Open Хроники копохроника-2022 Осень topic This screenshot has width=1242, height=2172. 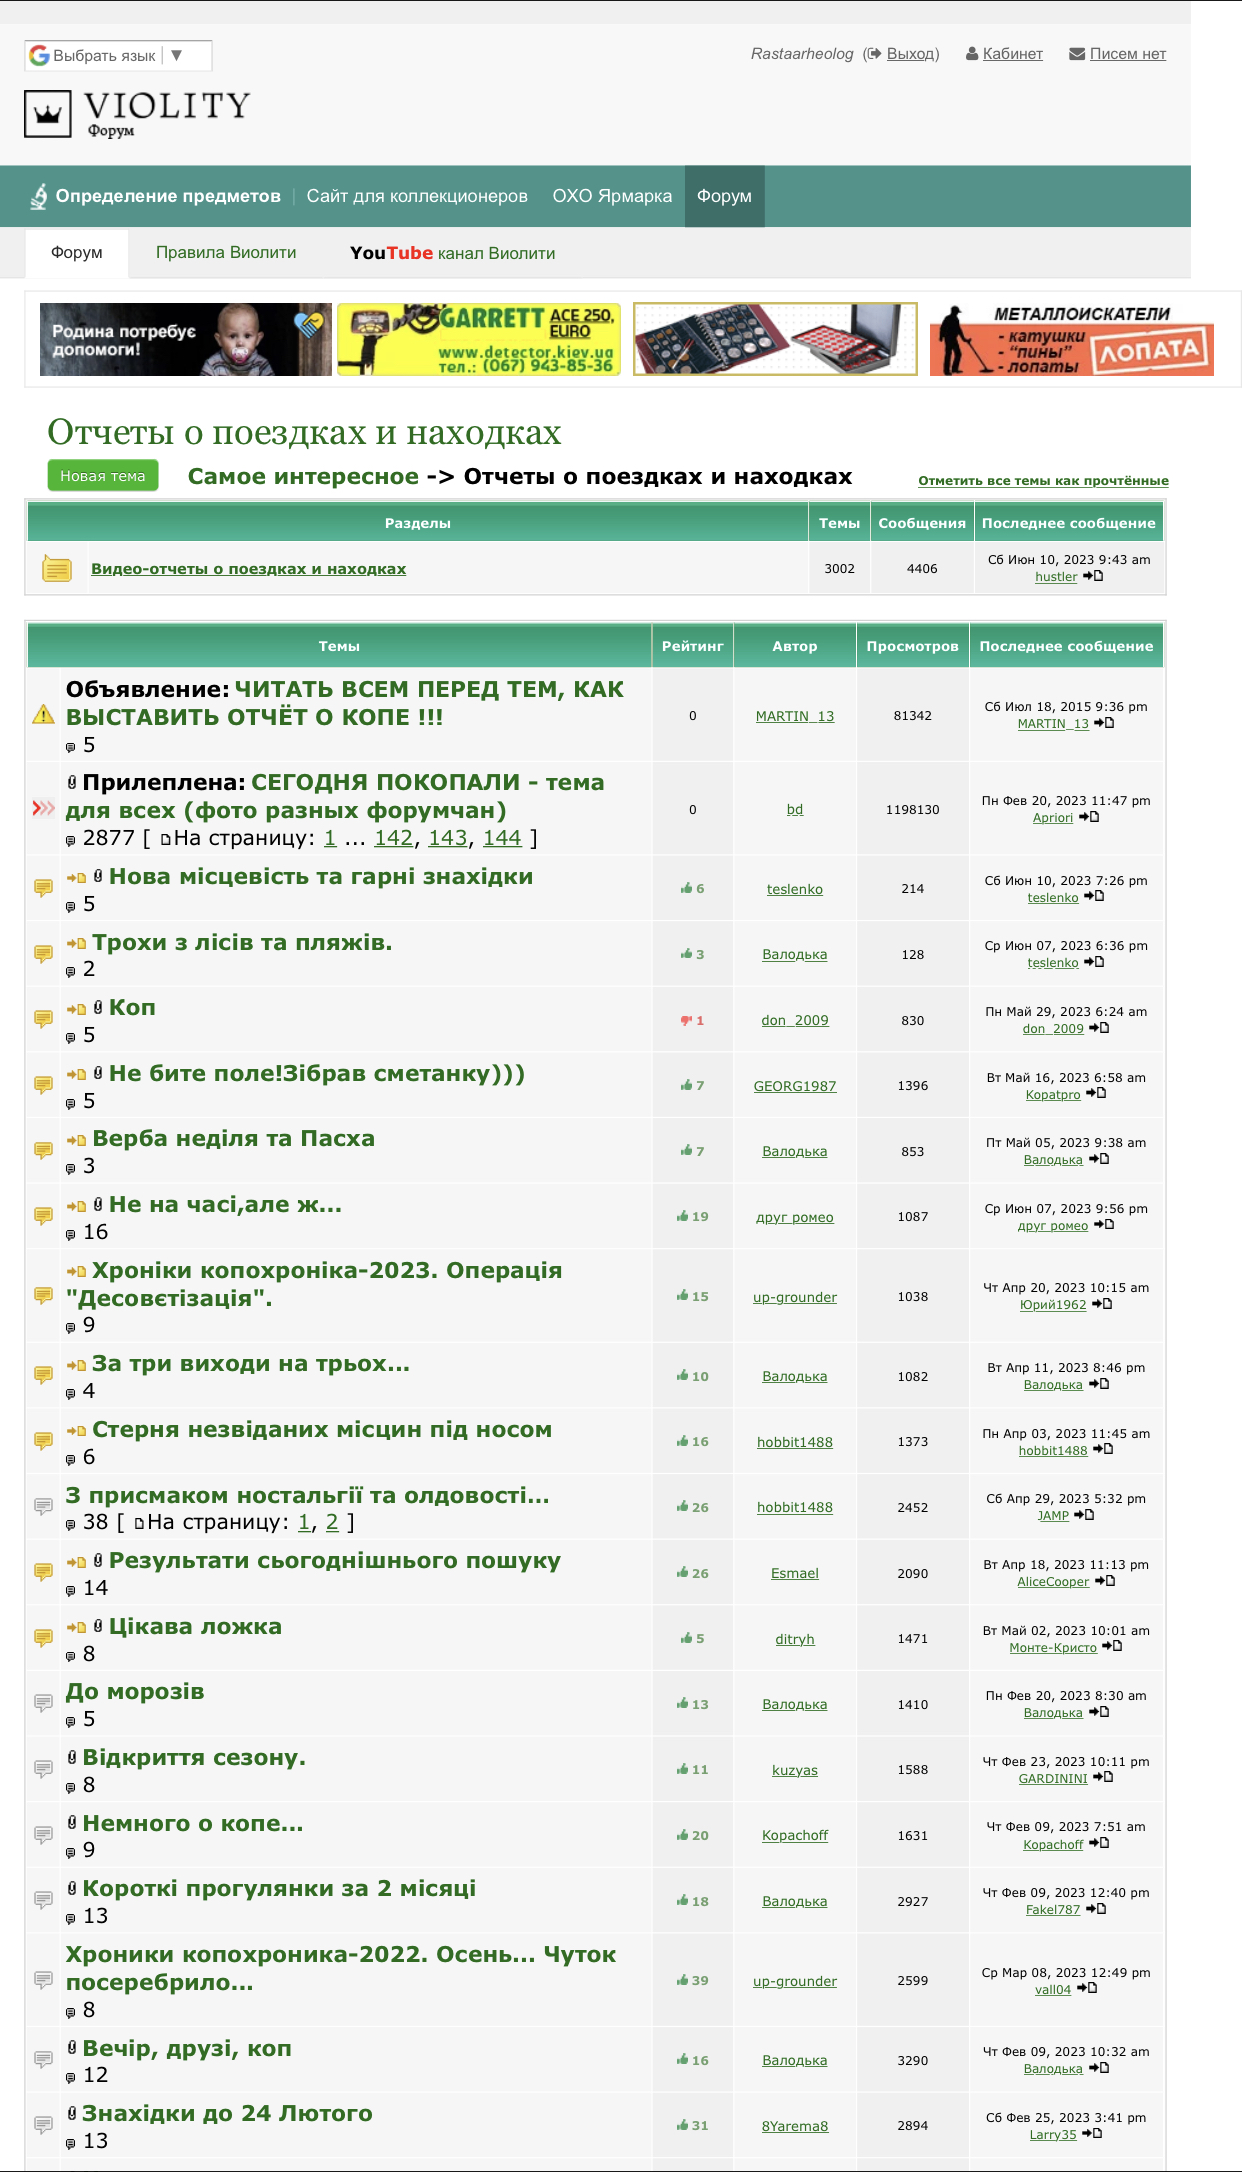[x=341, y=1968]
